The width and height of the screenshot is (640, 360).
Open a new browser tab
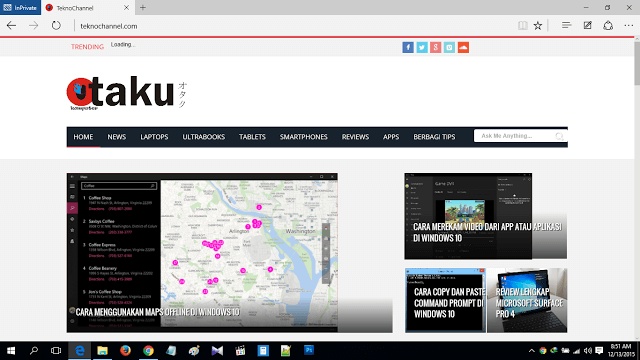tap(143, 7)
